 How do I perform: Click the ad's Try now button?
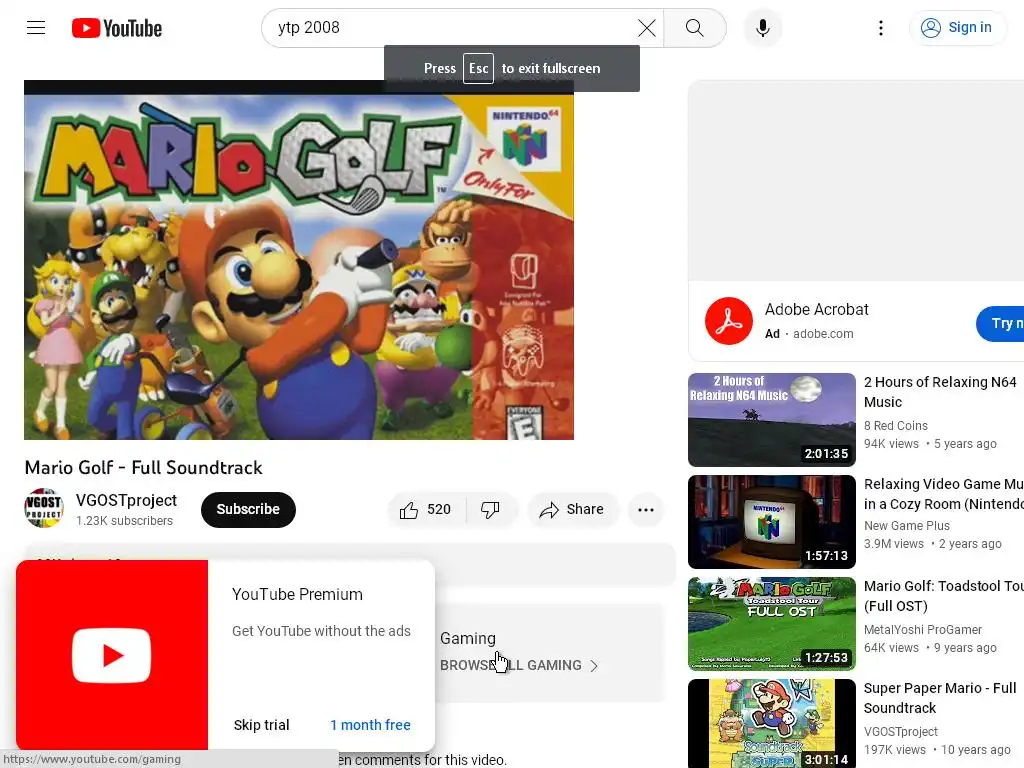tap(1002, 323)
